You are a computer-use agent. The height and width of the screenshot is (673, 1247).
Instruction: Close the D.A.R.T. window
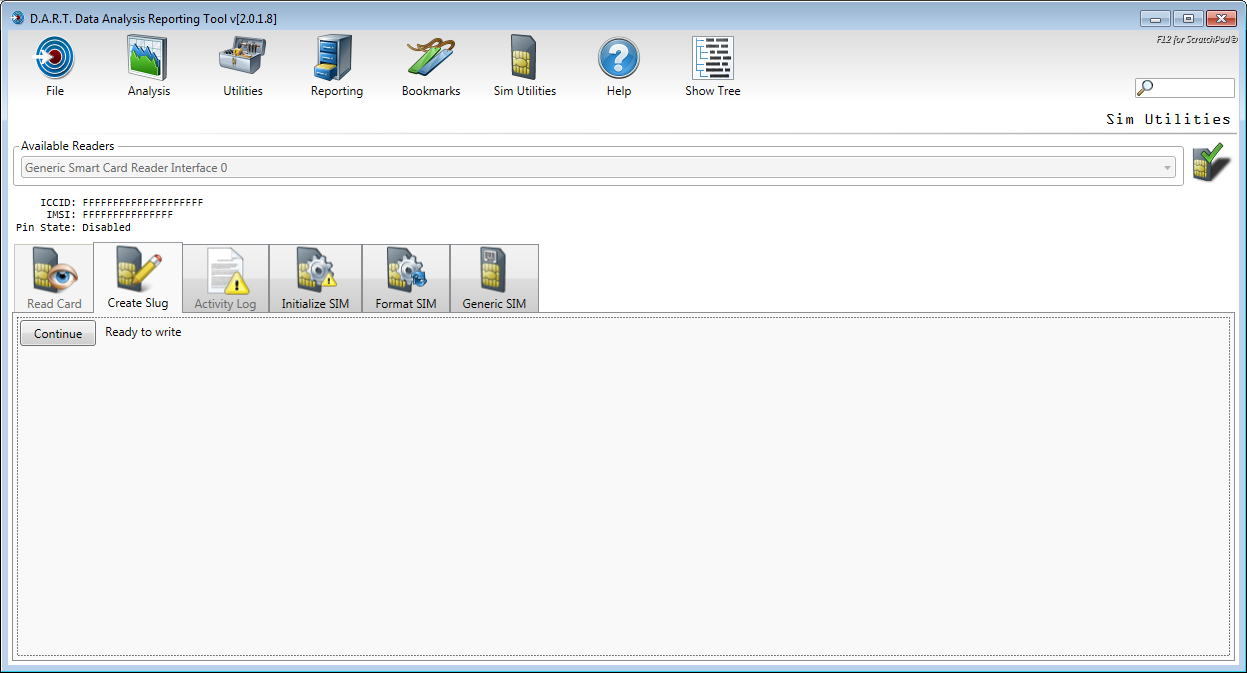[x=1221, y=18]
